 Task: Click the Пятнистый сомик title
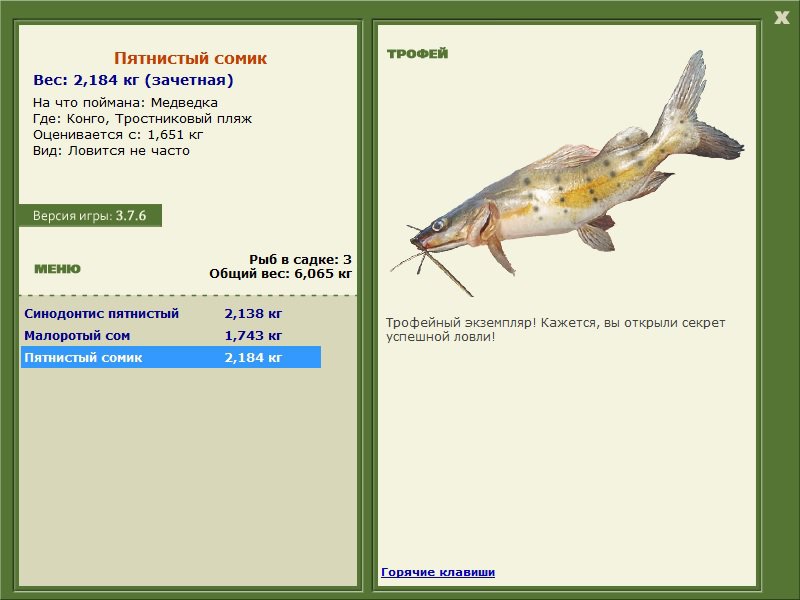(190, 58)
